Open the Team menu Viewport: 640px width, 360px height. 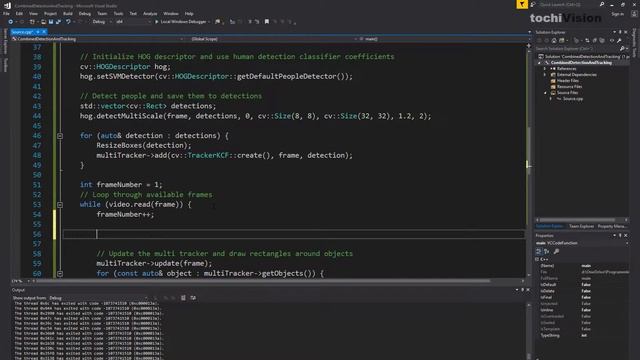point(102,13)
